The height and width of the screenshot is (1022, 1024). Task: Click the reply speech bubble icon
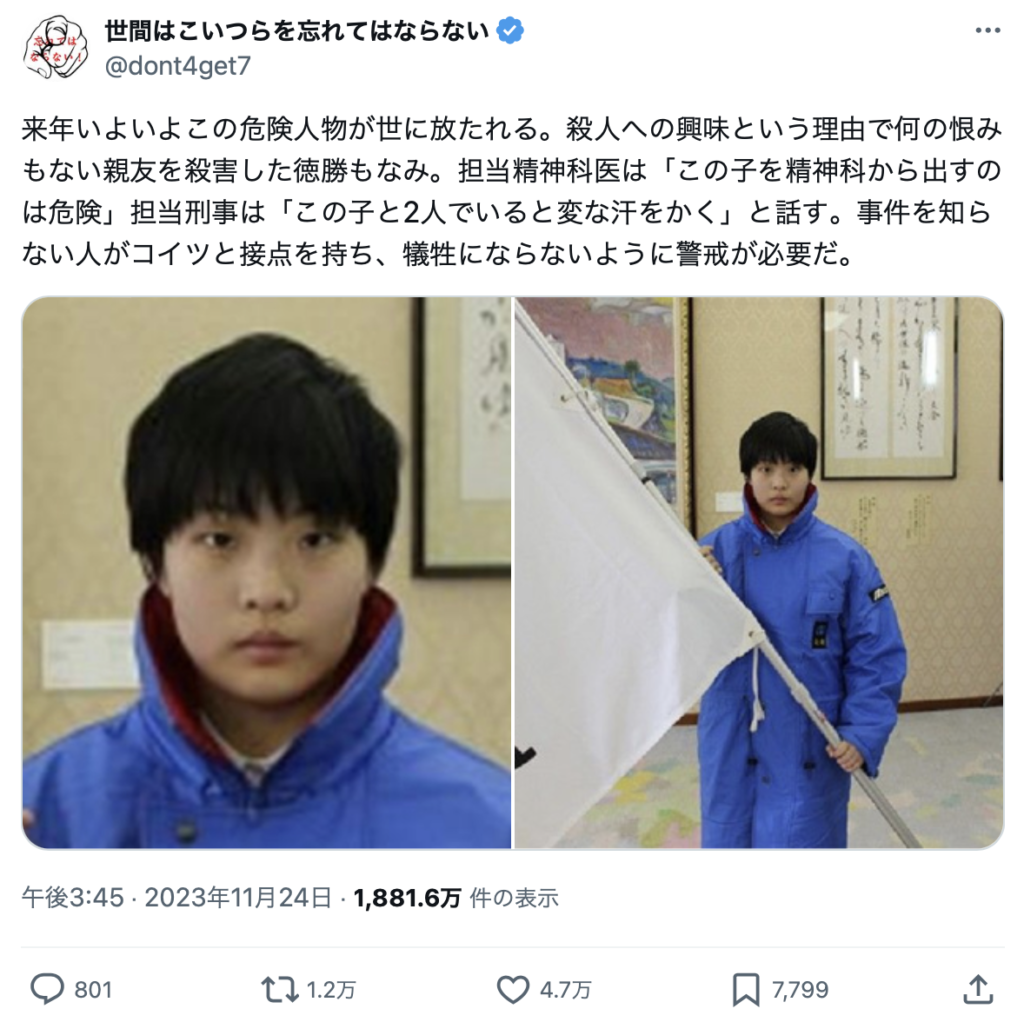tap(47, 989)
